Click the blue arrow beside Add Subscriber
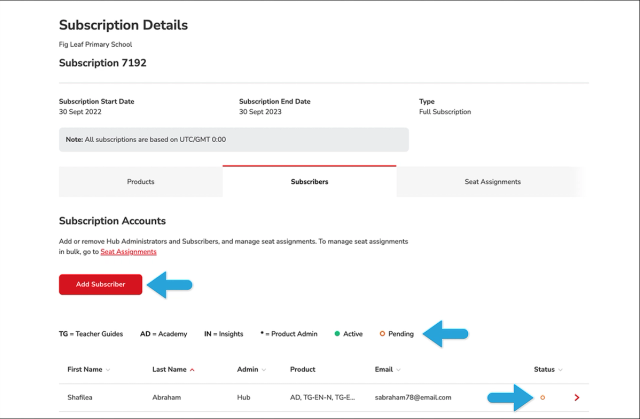 [x=169, y=285]
